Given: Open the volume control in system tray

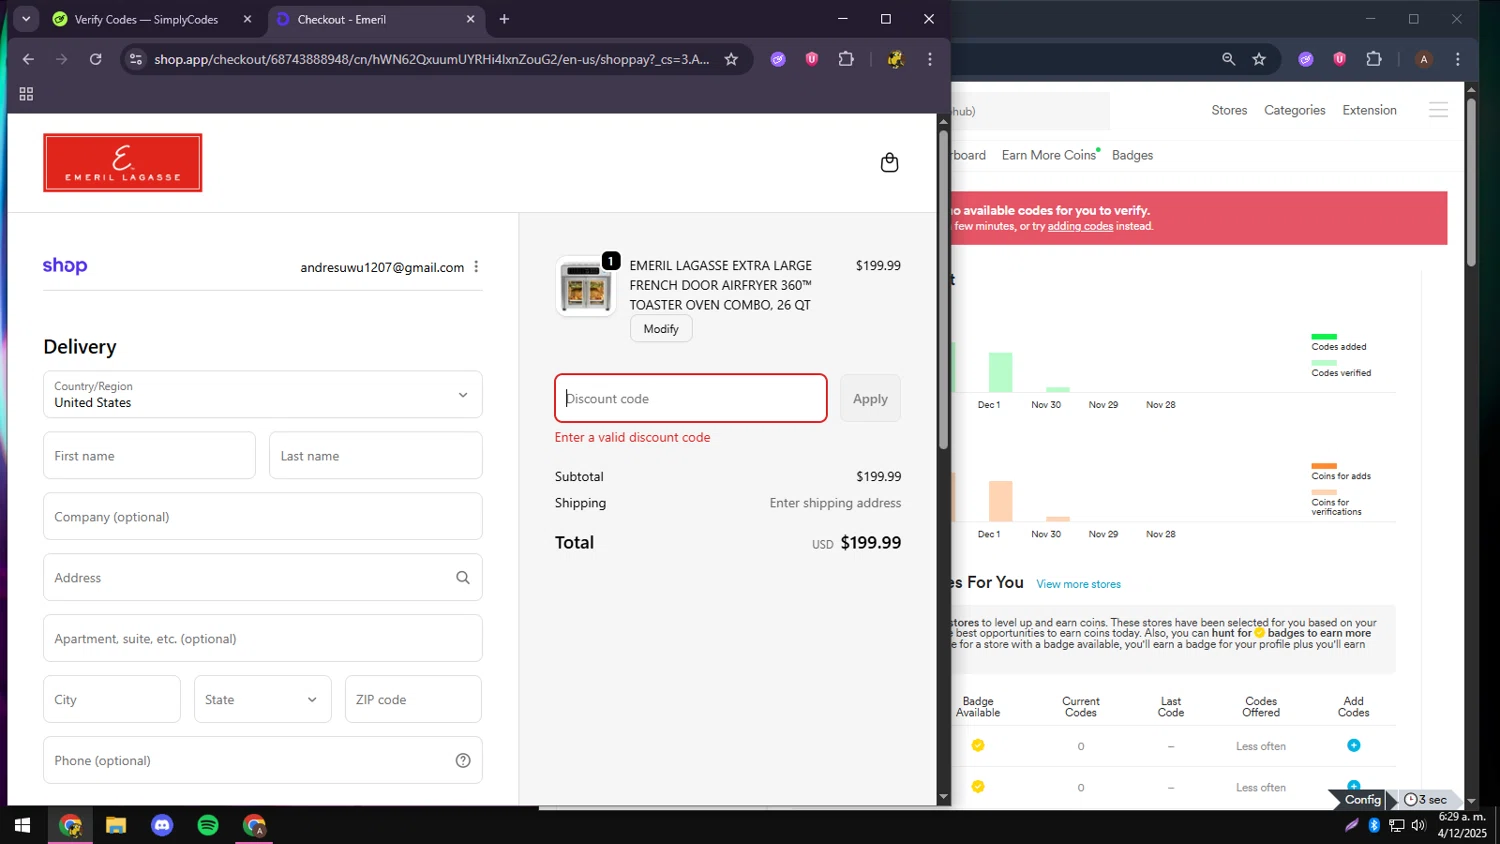Looking at the screenshot, I should pos(1418,825).
